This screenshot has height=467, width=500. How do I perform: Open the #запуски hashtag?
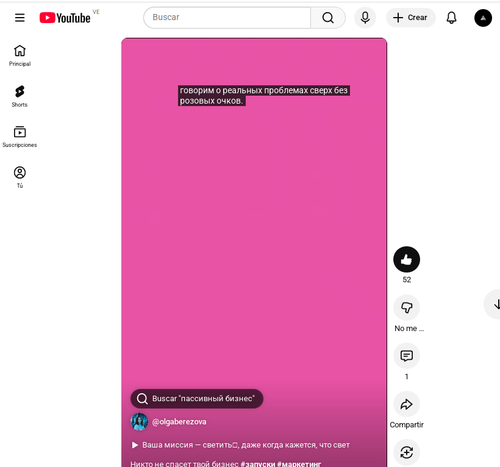[258, 464]
